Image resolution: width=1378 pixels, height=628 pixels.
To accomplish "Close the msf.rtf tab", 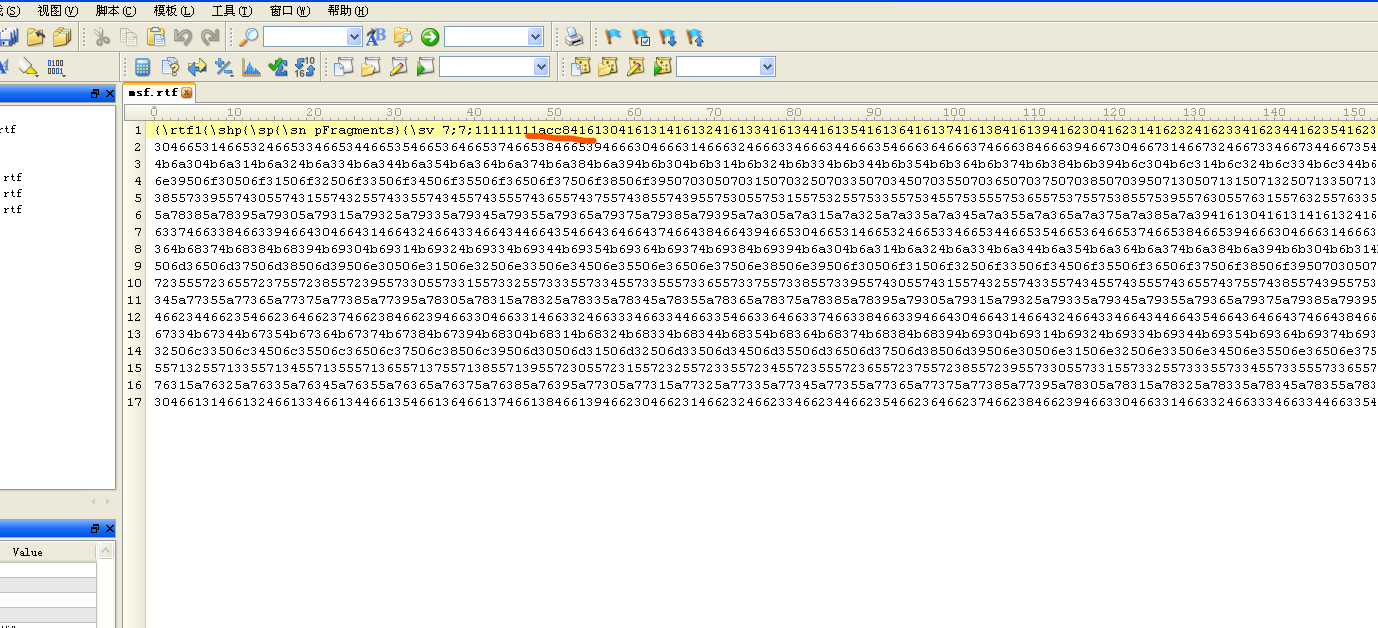I will click(186, 93).
